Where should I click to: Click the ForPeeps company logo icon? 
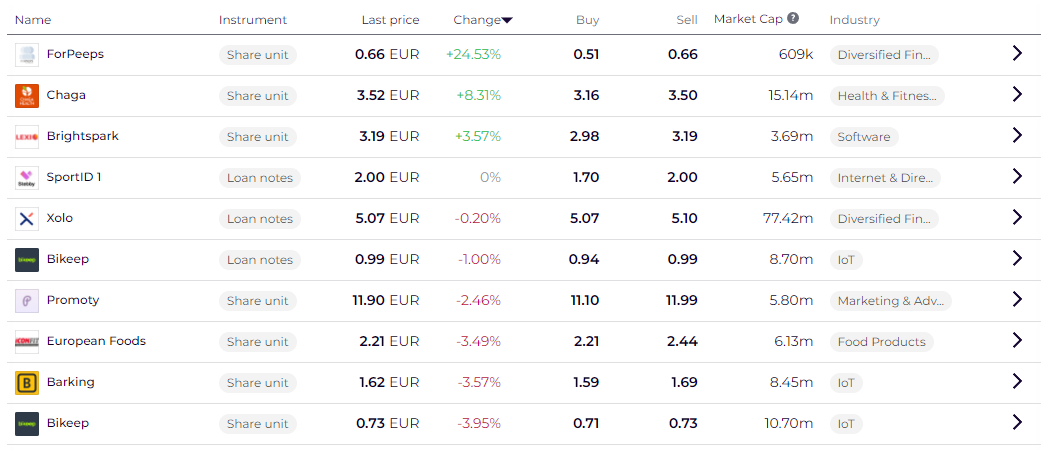coord(27,55)
